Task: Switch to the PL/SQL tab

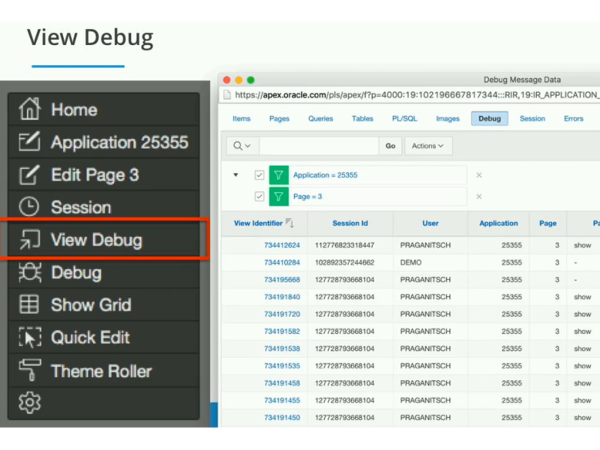Action: (404, 119)
